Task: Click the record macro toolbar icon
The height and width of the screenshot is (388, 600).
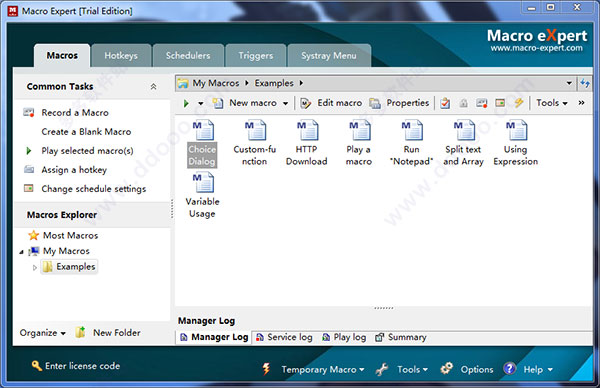Action: [482, 103]
